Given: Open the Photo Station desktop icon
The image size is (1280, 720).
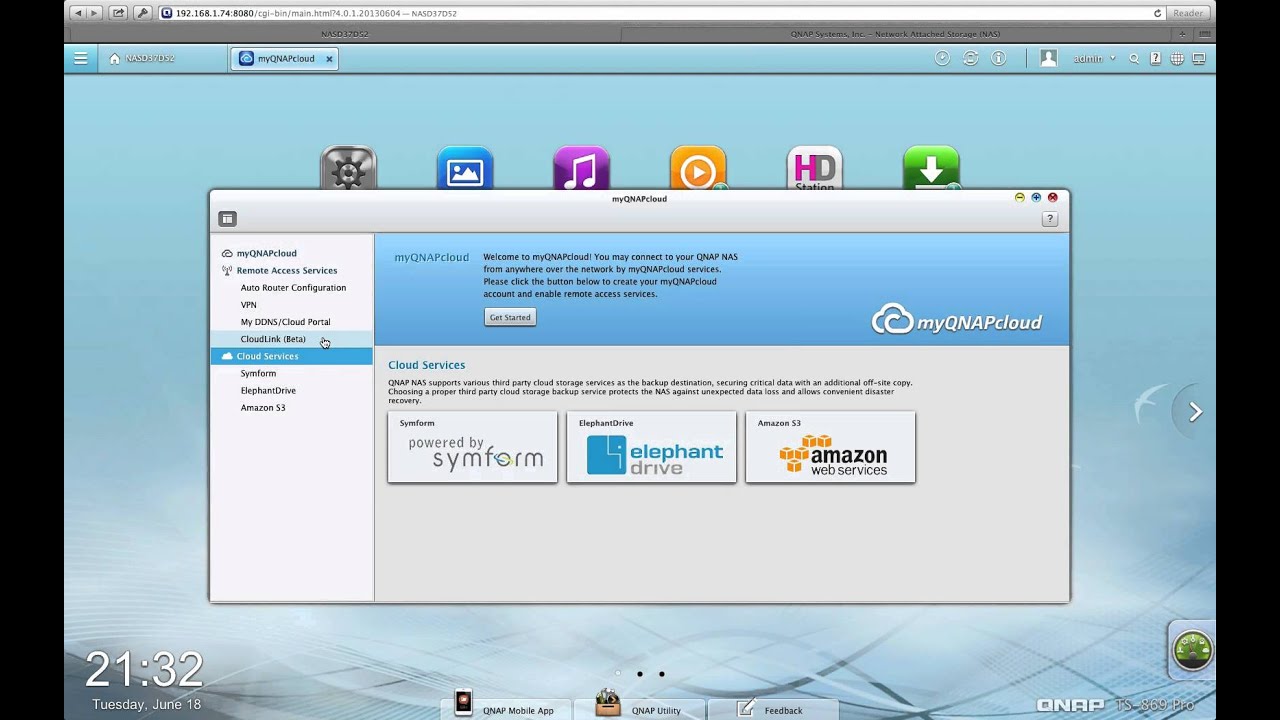Looking at the screenshot, I should [465, 168].
